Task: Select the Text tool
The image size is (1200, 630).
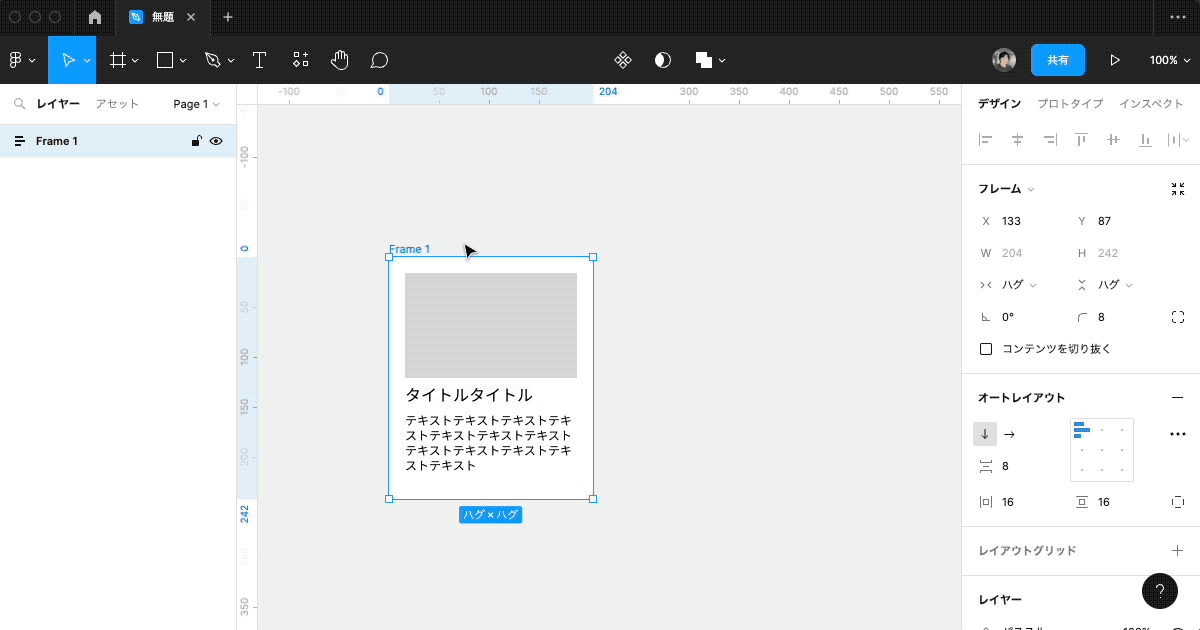Action: coord(259,60)
